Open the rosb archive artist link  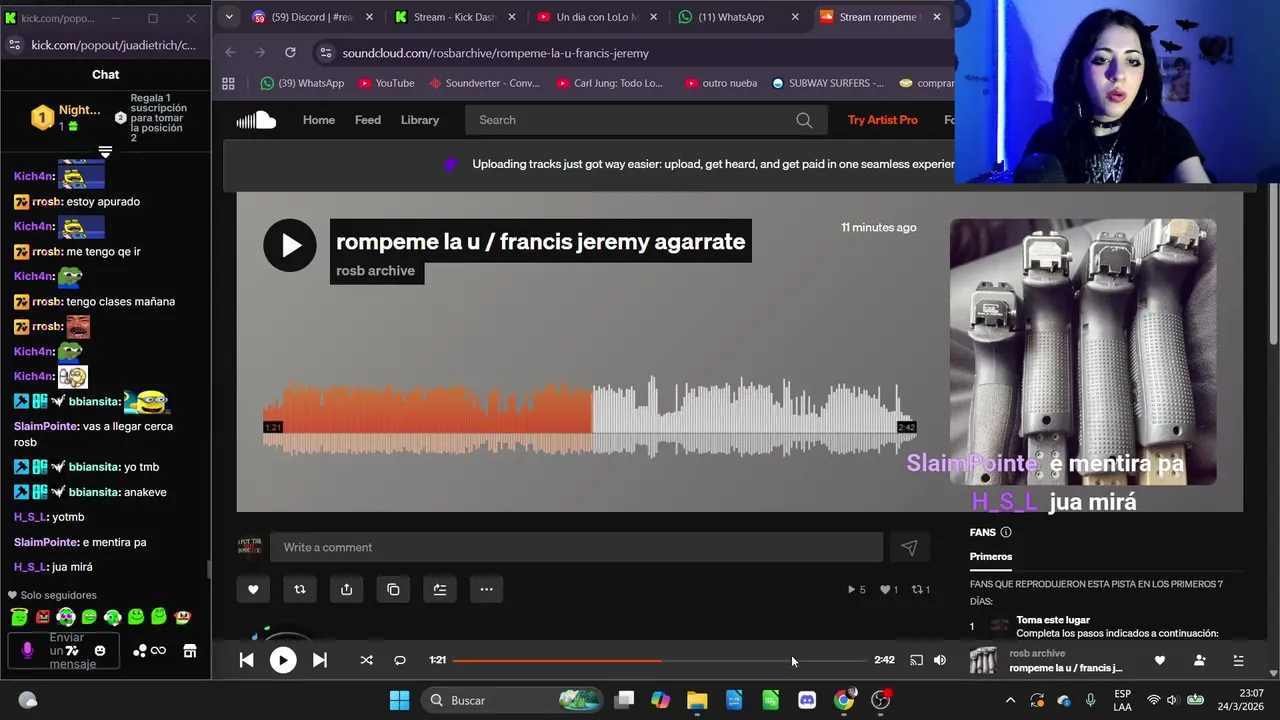(x=375, y=270)
